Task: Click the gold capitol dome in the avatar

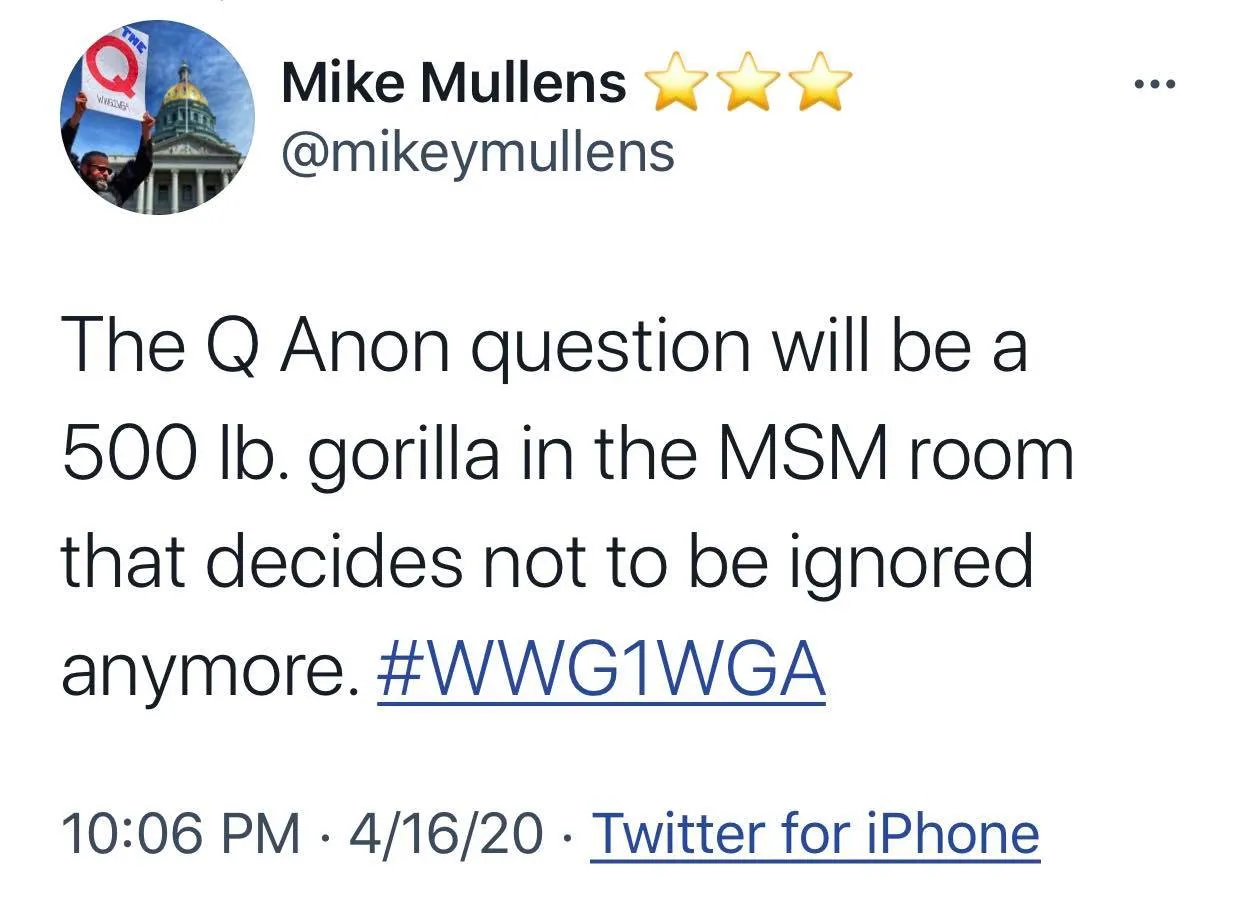Action: (x=184, y=91)
